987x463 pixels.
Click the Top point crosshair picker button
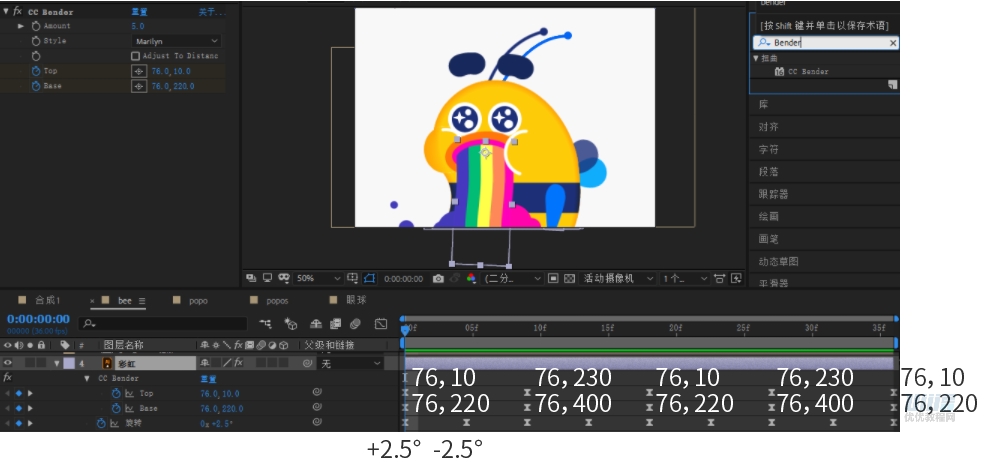click(139, 71)
